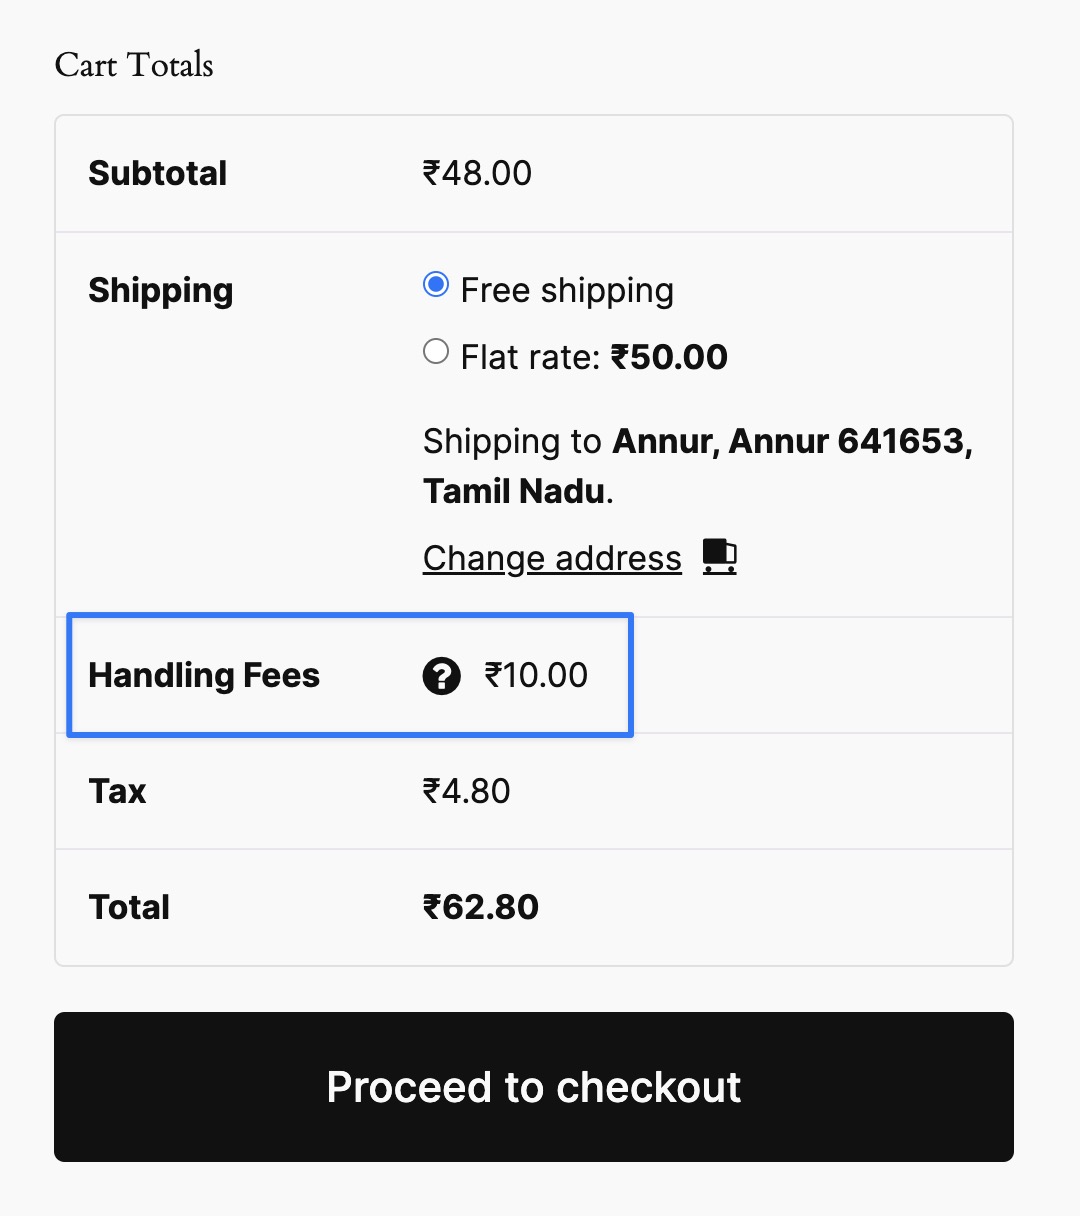
Task: Click the total amount ₹62.80
Action: point(481,907)
